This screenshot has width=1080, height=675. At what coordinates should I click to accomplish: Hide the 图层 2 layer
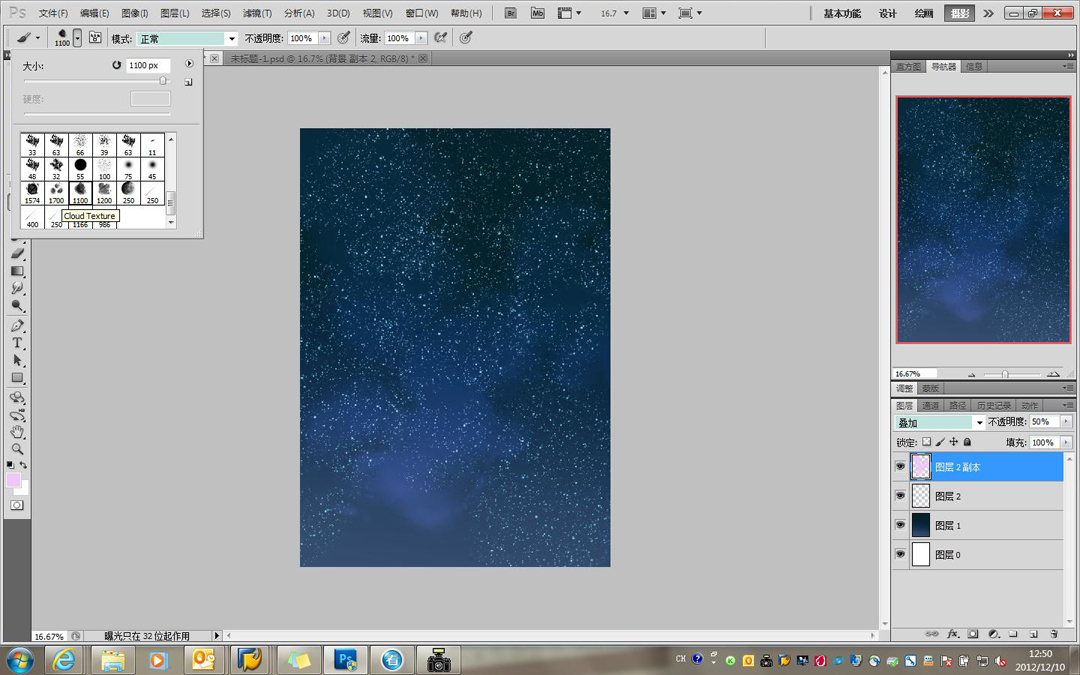(x=900, y=496)
